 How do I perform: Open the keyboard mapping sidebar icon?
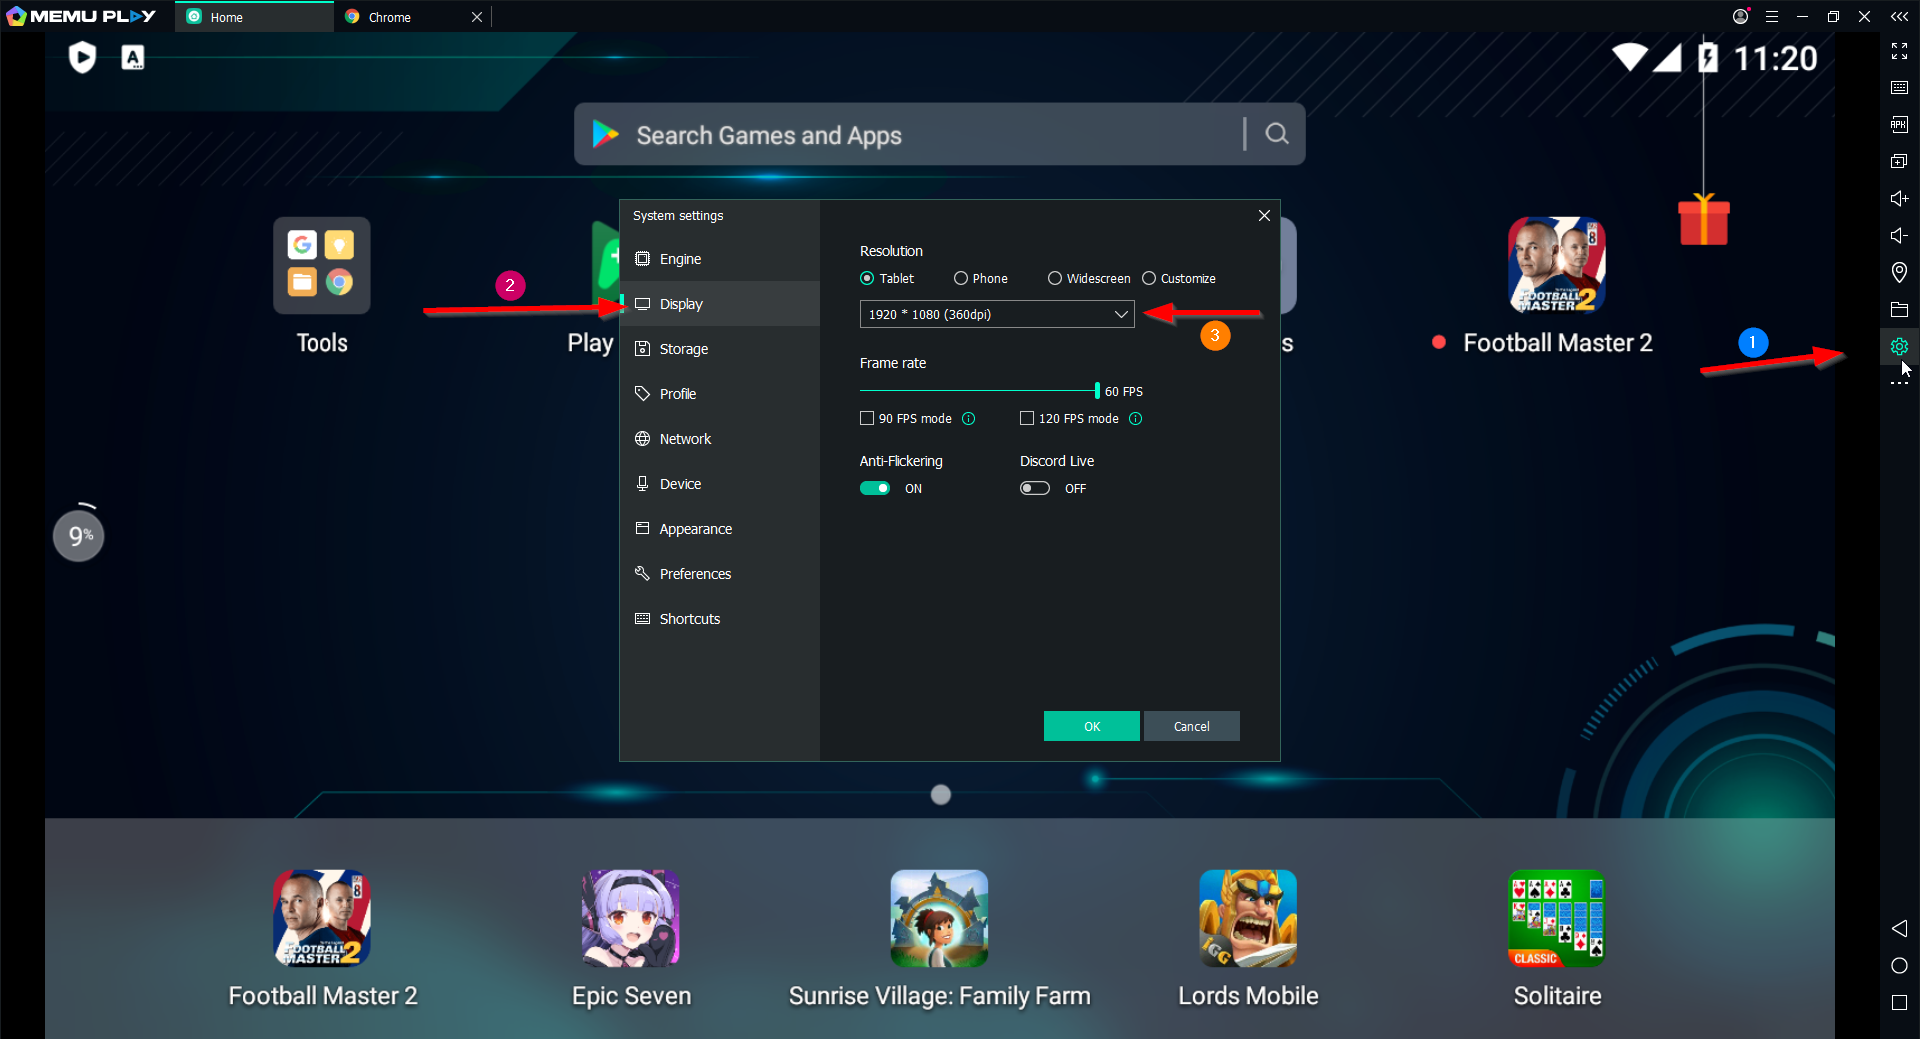(1899, 87)
